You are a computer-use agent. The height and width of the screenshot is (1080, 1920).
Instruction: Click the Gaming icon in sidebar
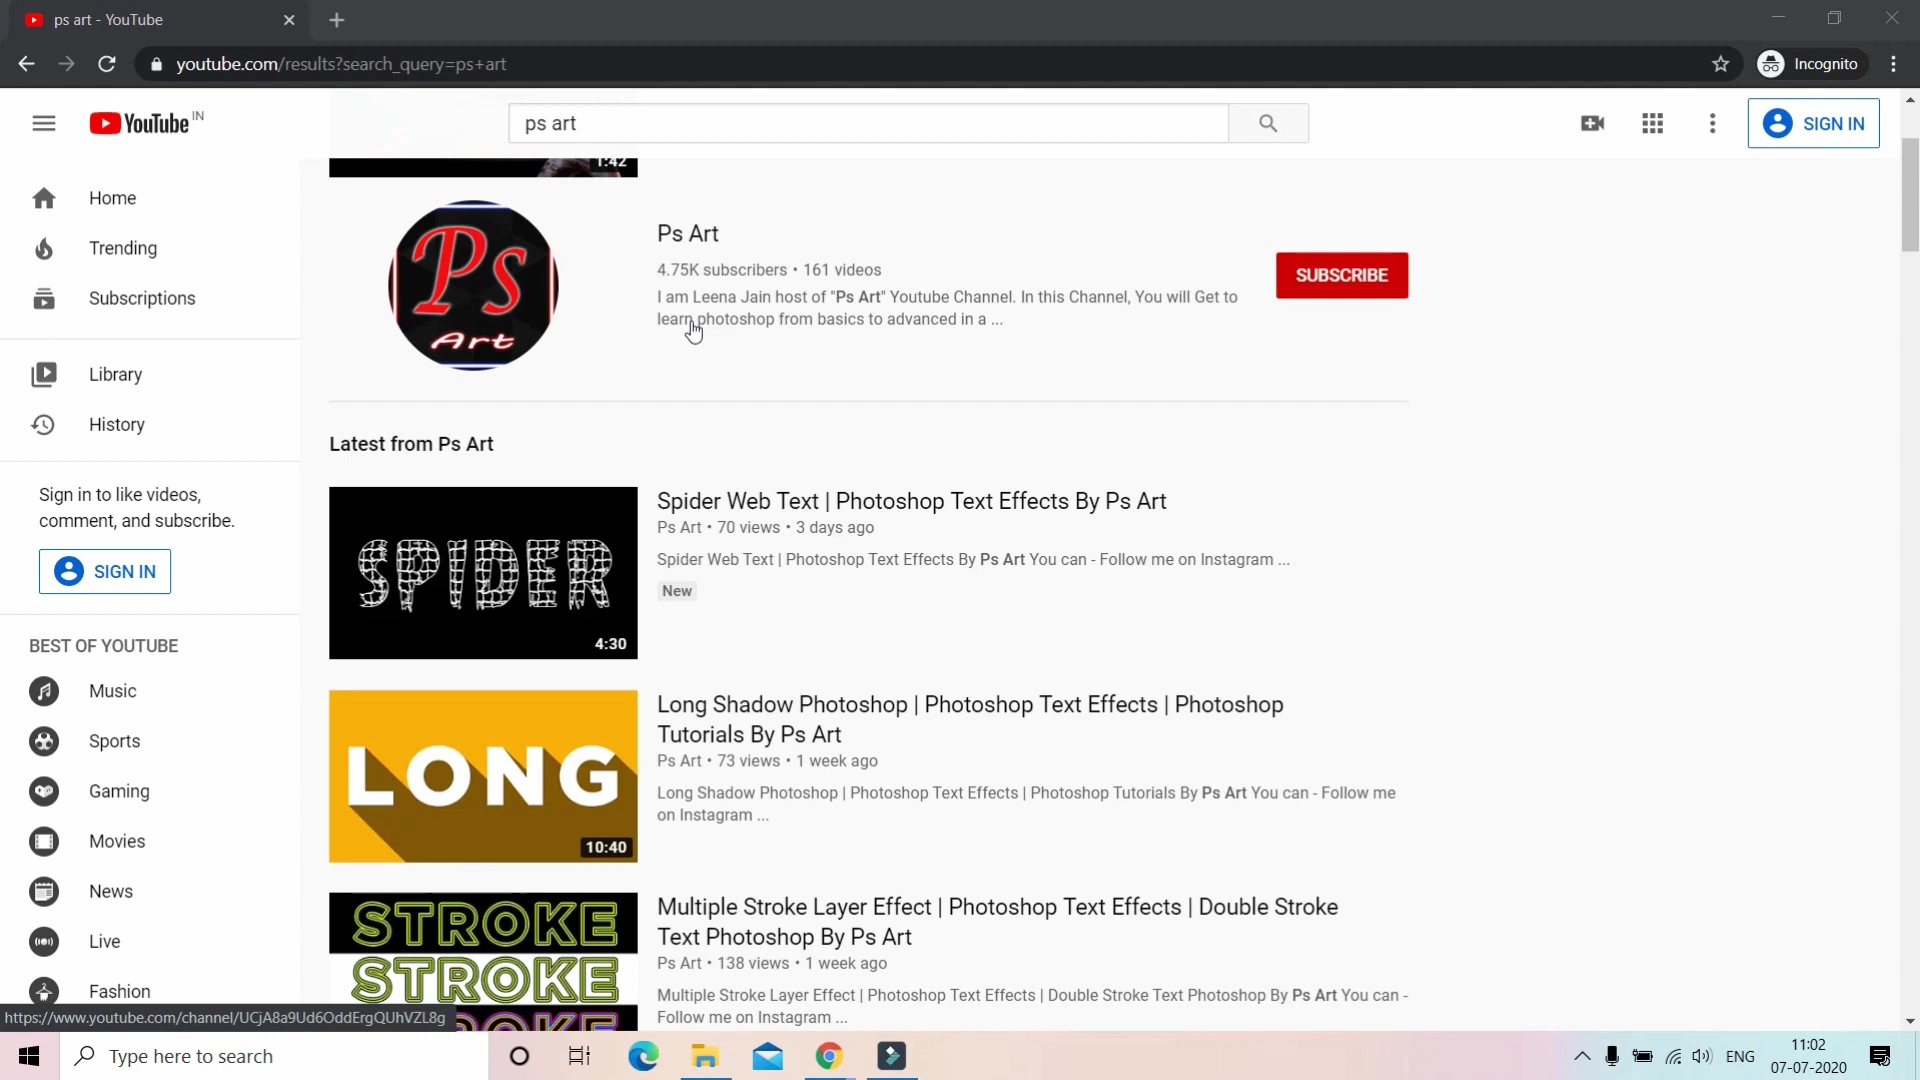coord(44,791)
